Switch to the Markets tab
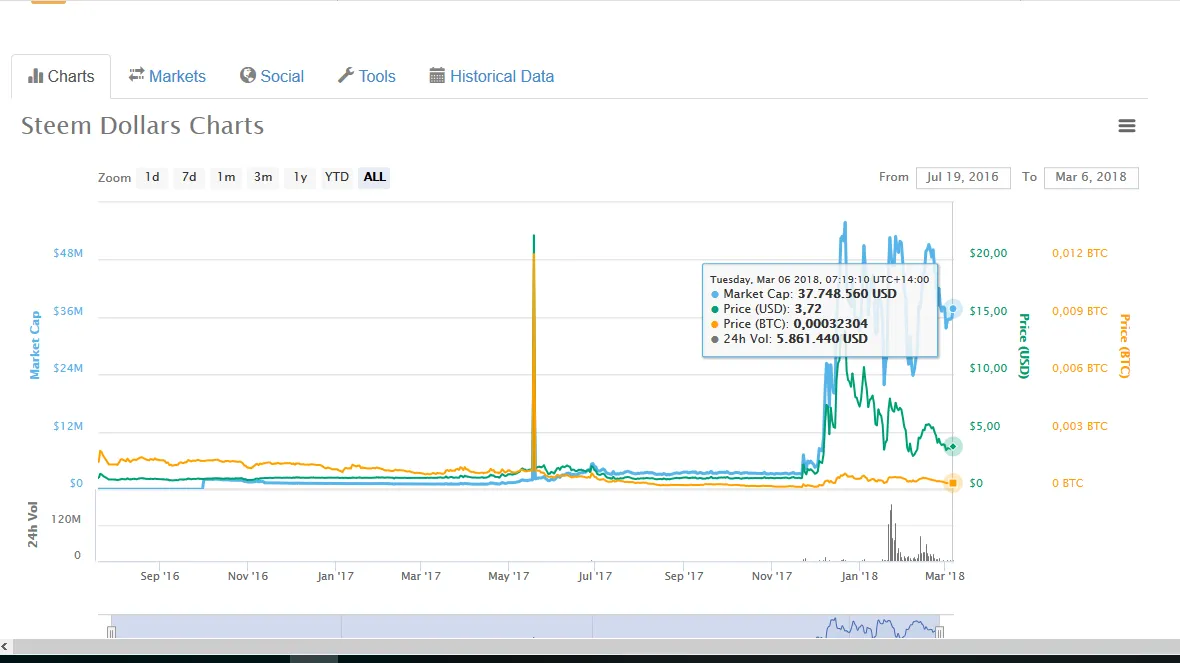Screen dimensions: 1180x663 pyautogui.click(x=167, y=76)
